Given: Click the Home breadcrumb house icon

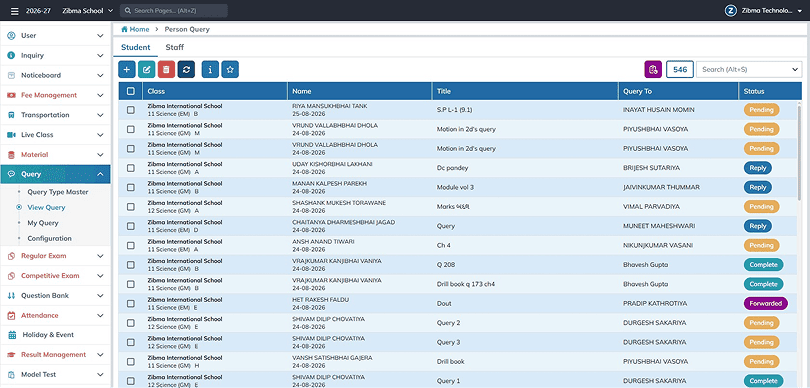Looking at the screenshot, I should pyautogui.click(x=124, y=29).
